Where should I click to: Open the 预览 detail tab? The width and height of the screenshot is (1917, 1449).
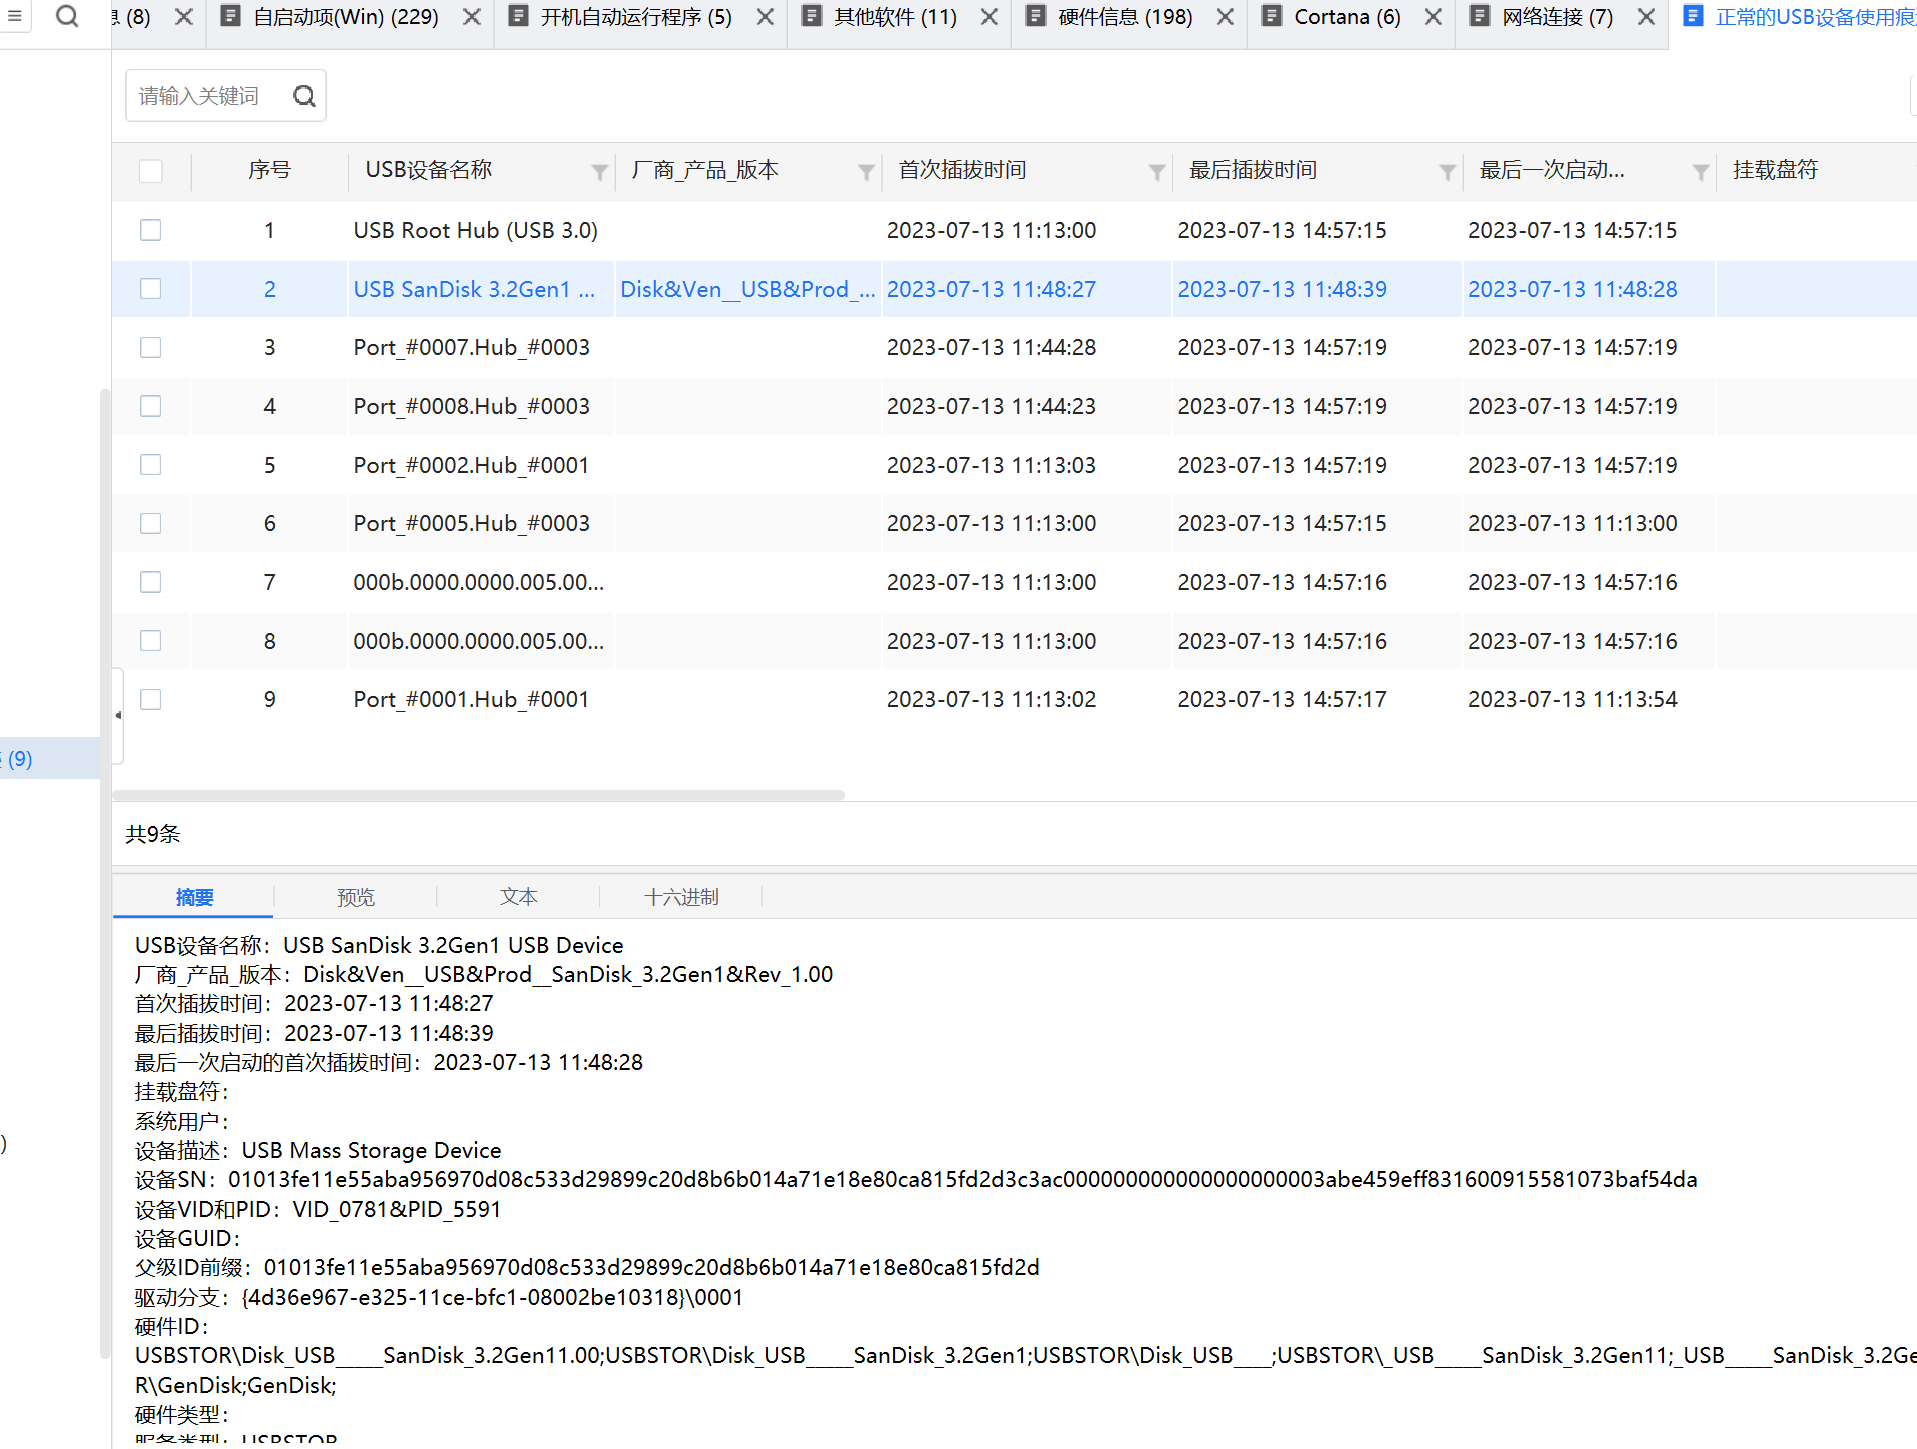coord(356,897)
